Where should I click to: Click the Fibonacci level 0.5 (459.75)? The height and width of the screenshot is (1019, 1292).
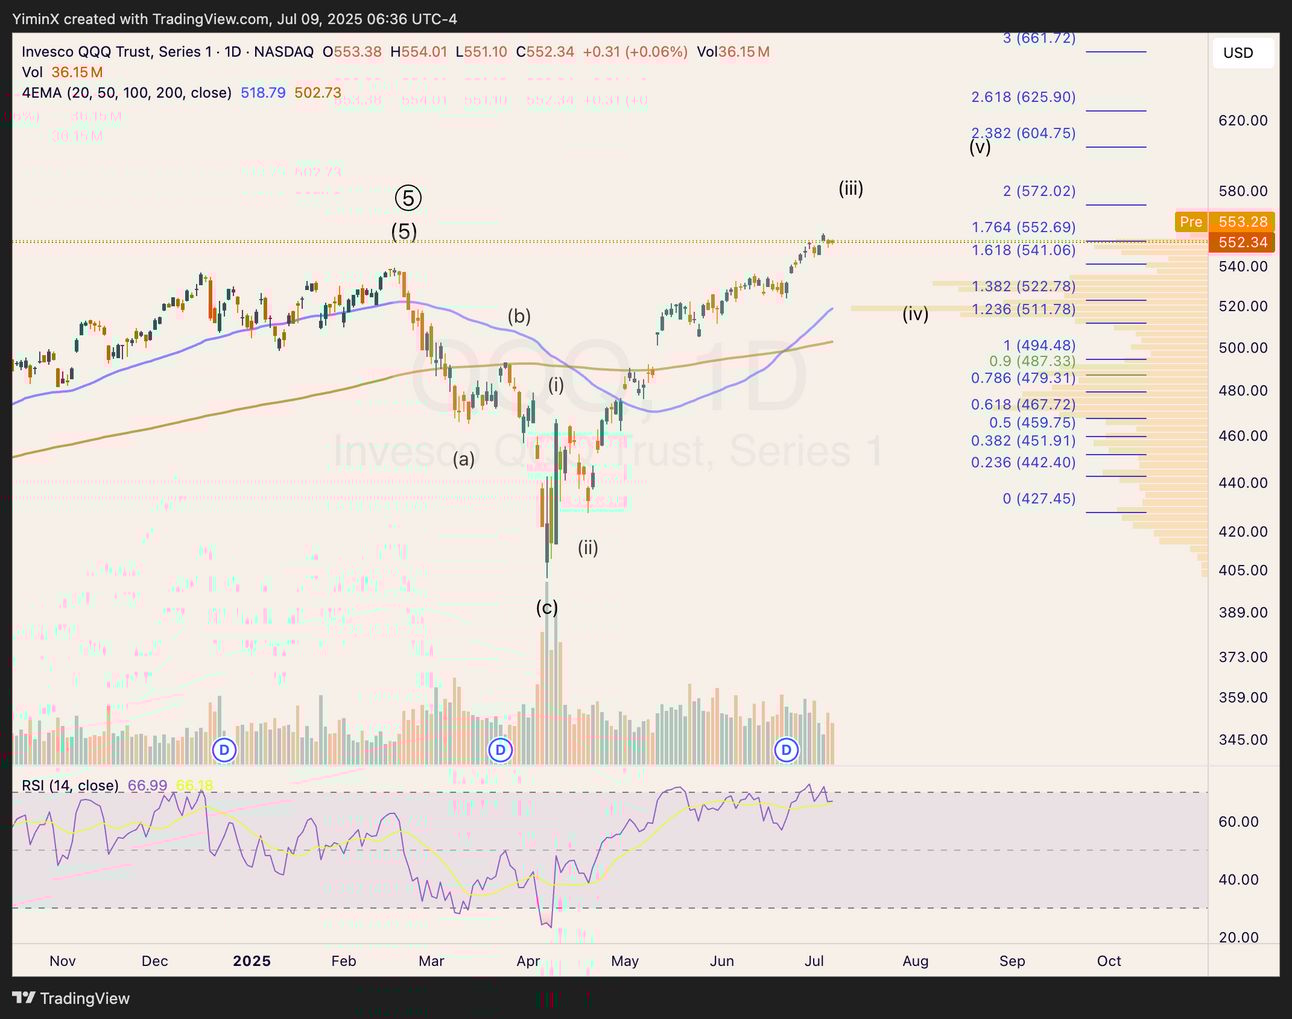[1032, 422]
